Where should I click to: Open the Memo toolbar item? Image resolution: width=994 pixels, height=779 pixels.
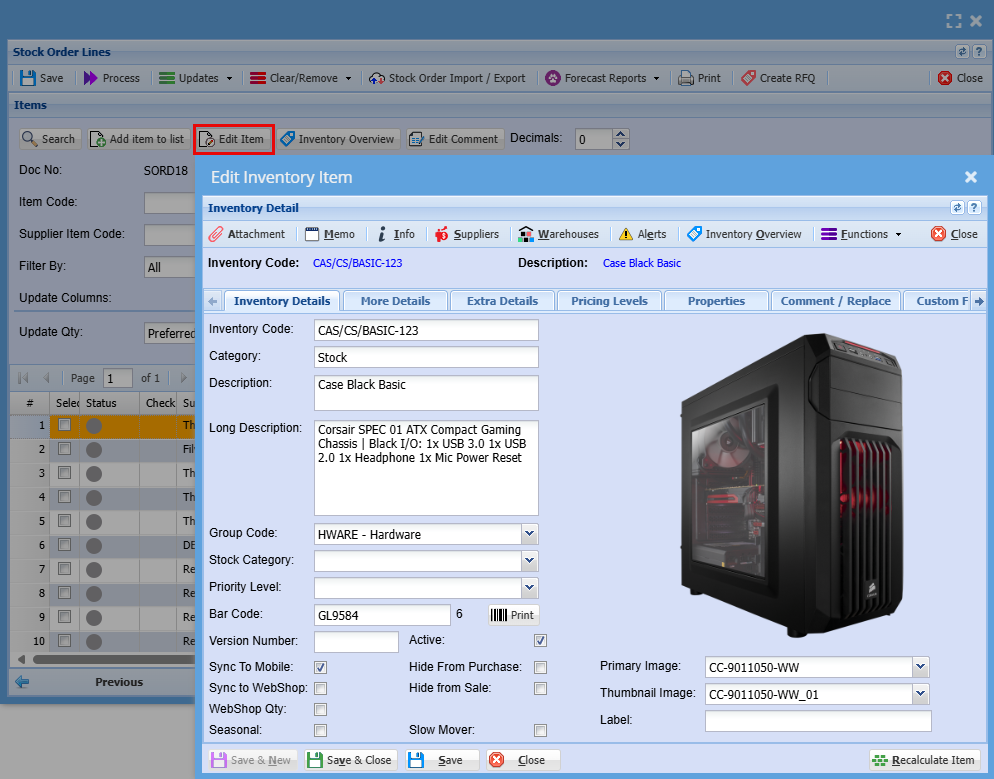329,234
